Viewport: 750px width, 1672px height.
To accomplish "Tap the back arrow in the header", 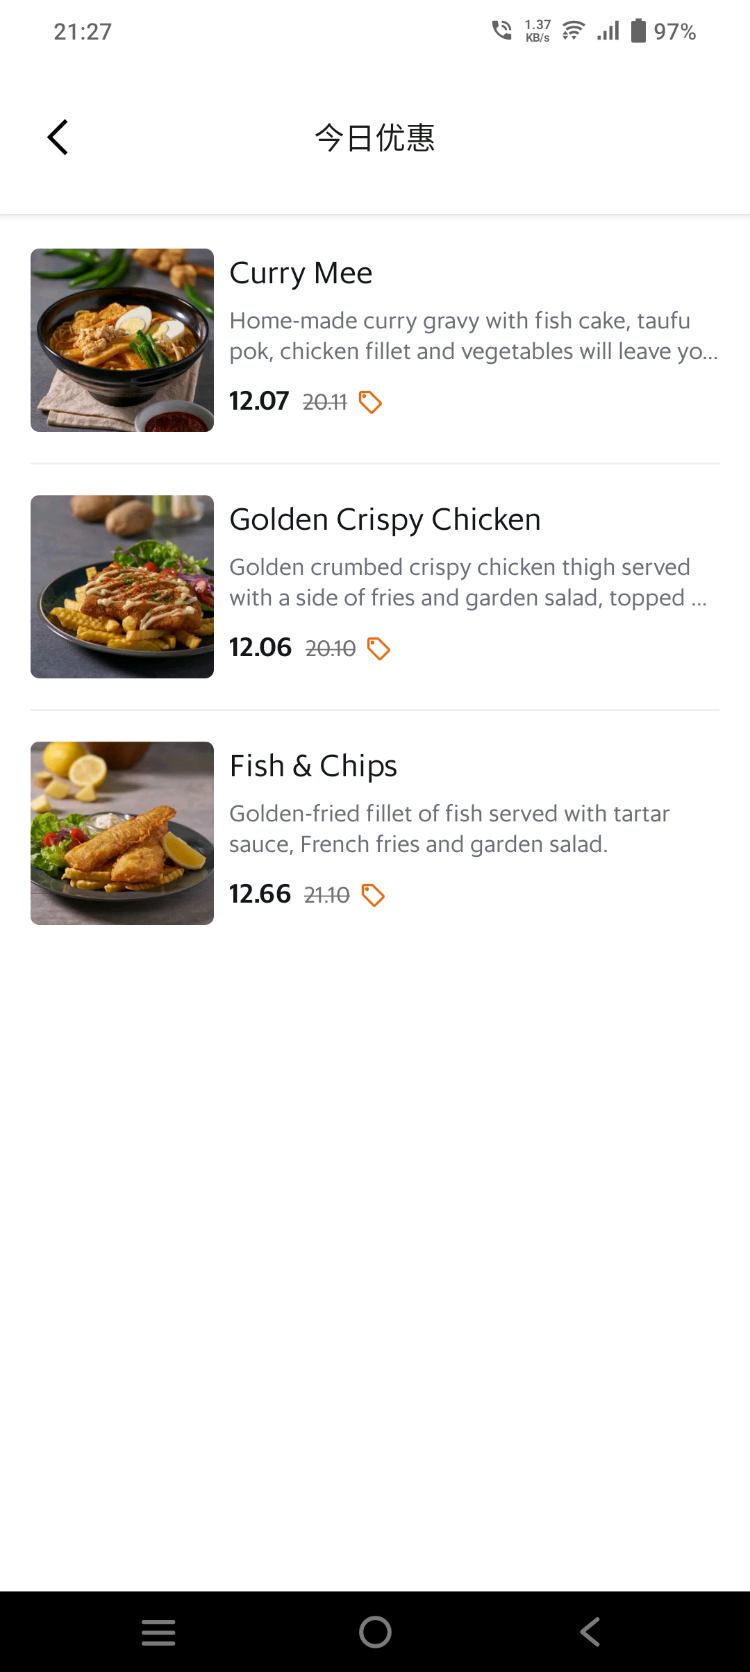I will [58, 137].
